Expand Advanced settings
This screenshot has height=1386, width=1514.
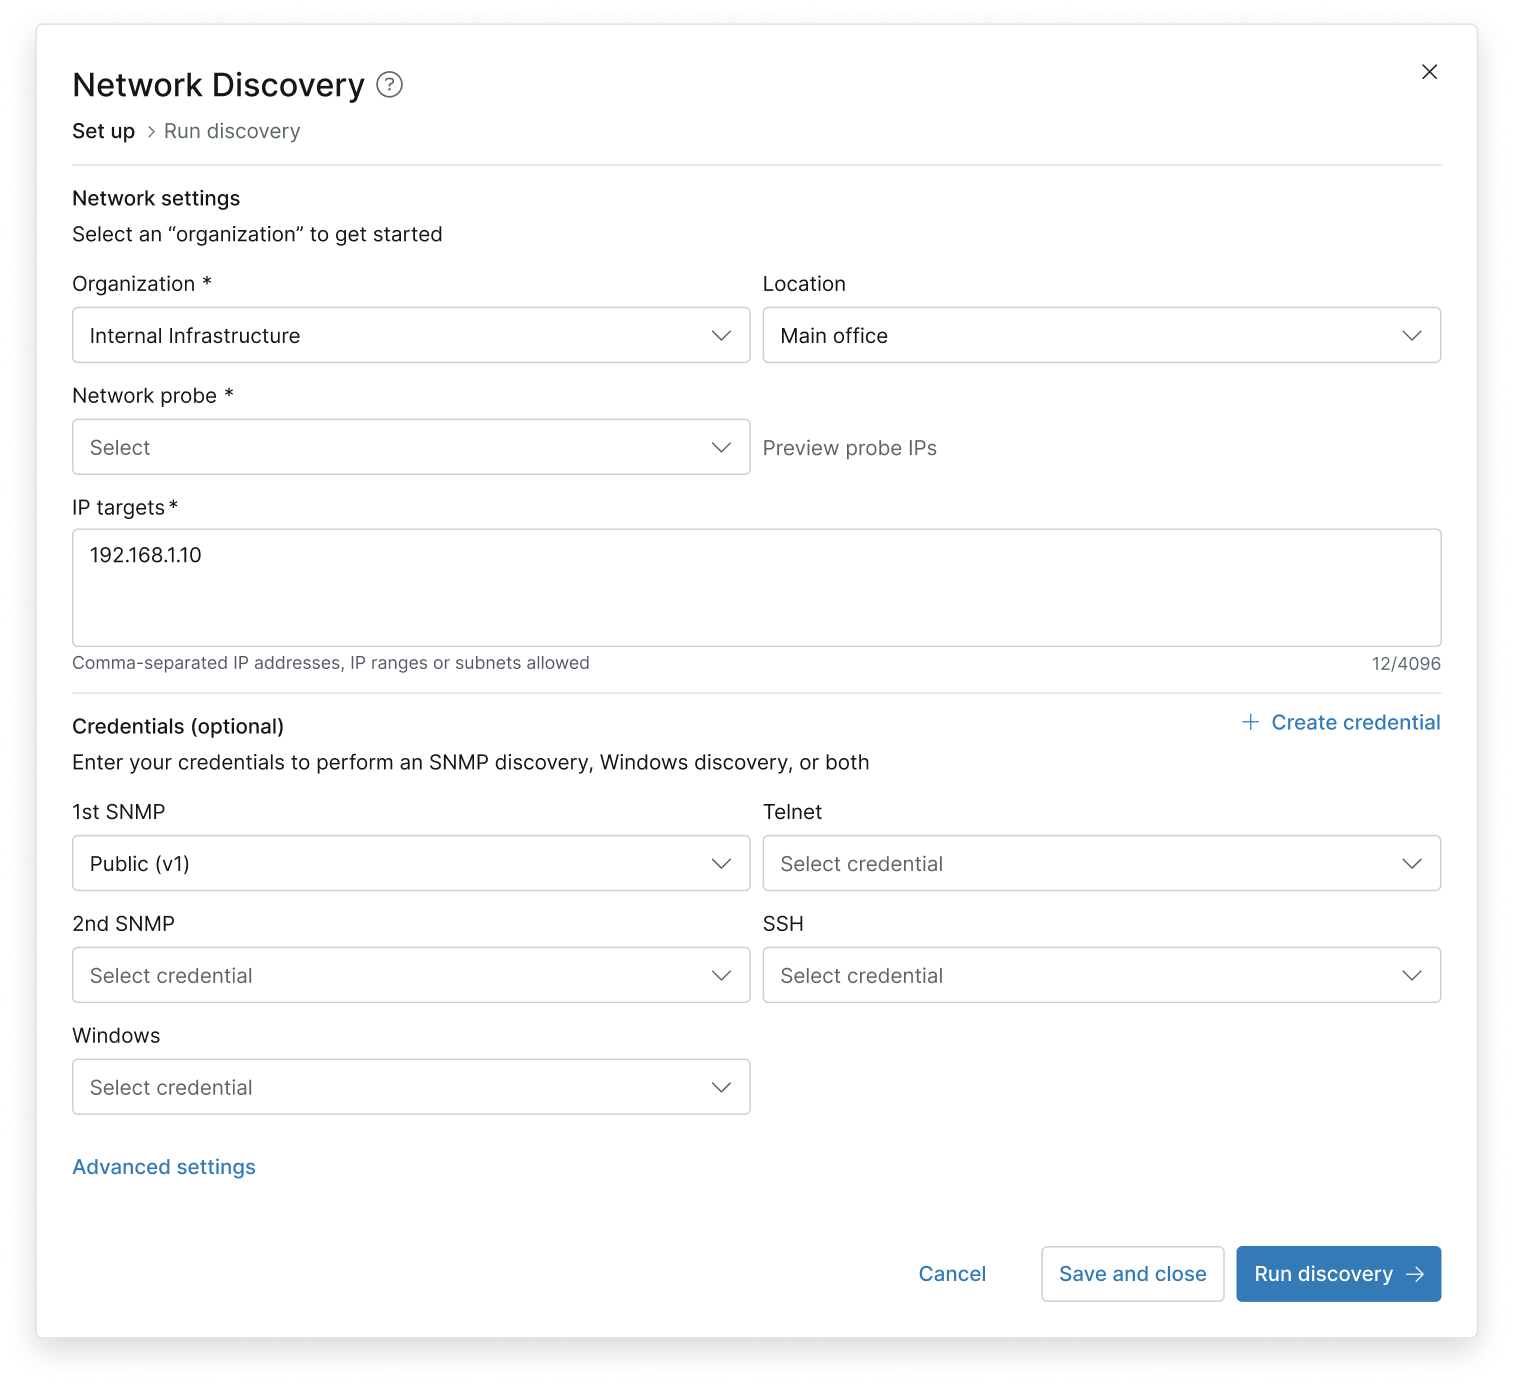[164, 1167]
